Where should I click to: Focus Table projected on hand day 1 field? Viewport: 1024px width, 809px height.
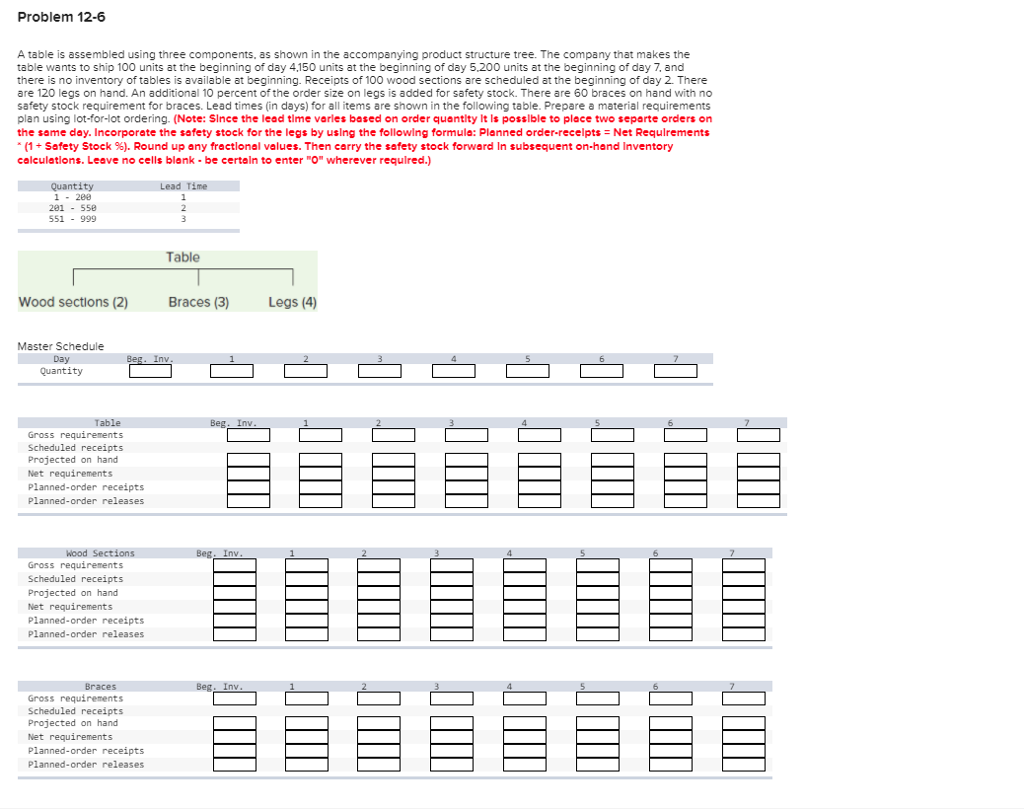[321, 460]
